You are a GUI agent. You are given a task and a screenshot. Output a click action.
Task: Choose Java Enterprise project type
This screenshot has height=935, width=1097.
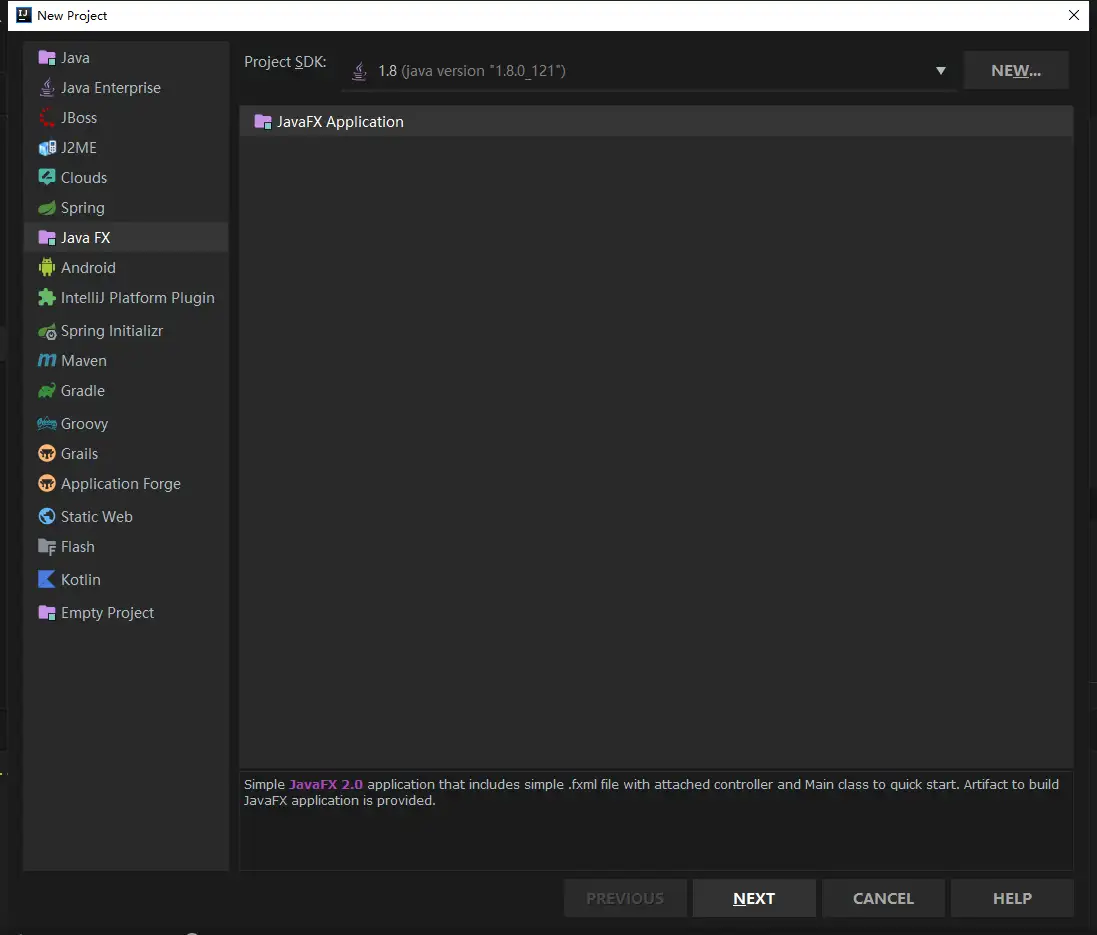click(110, 88)
